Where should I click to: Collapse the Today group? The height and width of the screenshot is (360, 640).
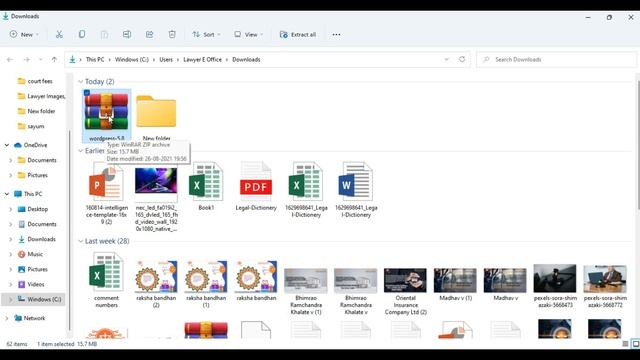click(80, 82)
